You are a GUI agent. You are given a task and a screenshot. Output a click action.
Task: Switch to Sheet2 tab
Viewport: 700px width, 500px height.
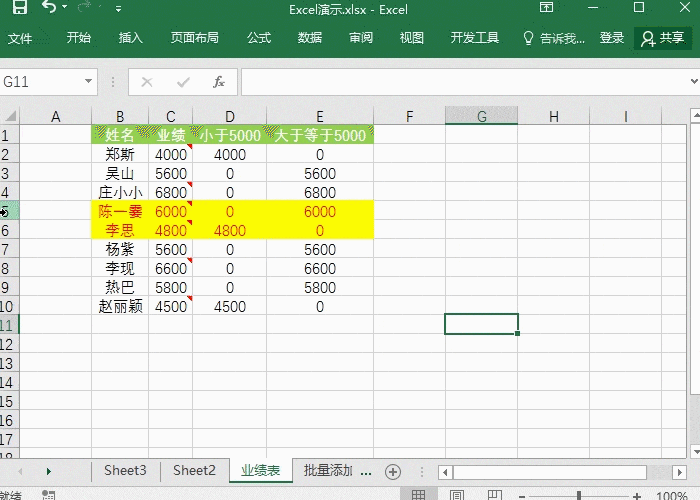194,471
